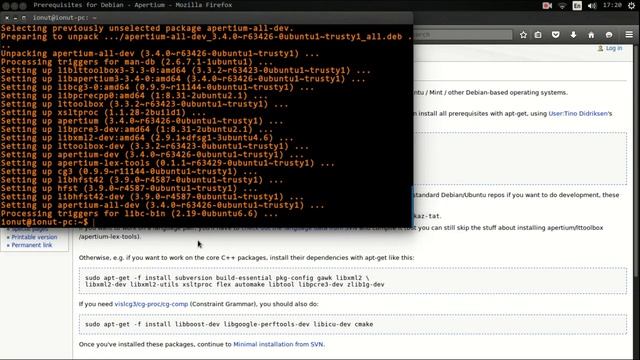
Task: Save page to Pocket icon
Action: click(556, 35)
